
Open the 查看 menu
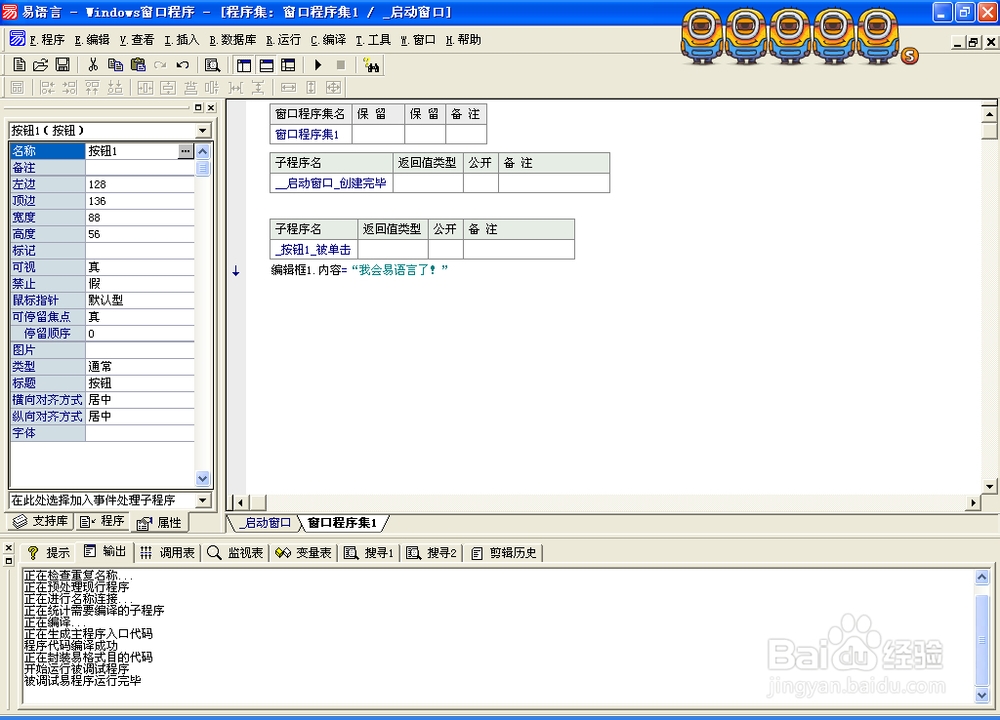pos(136,40)
